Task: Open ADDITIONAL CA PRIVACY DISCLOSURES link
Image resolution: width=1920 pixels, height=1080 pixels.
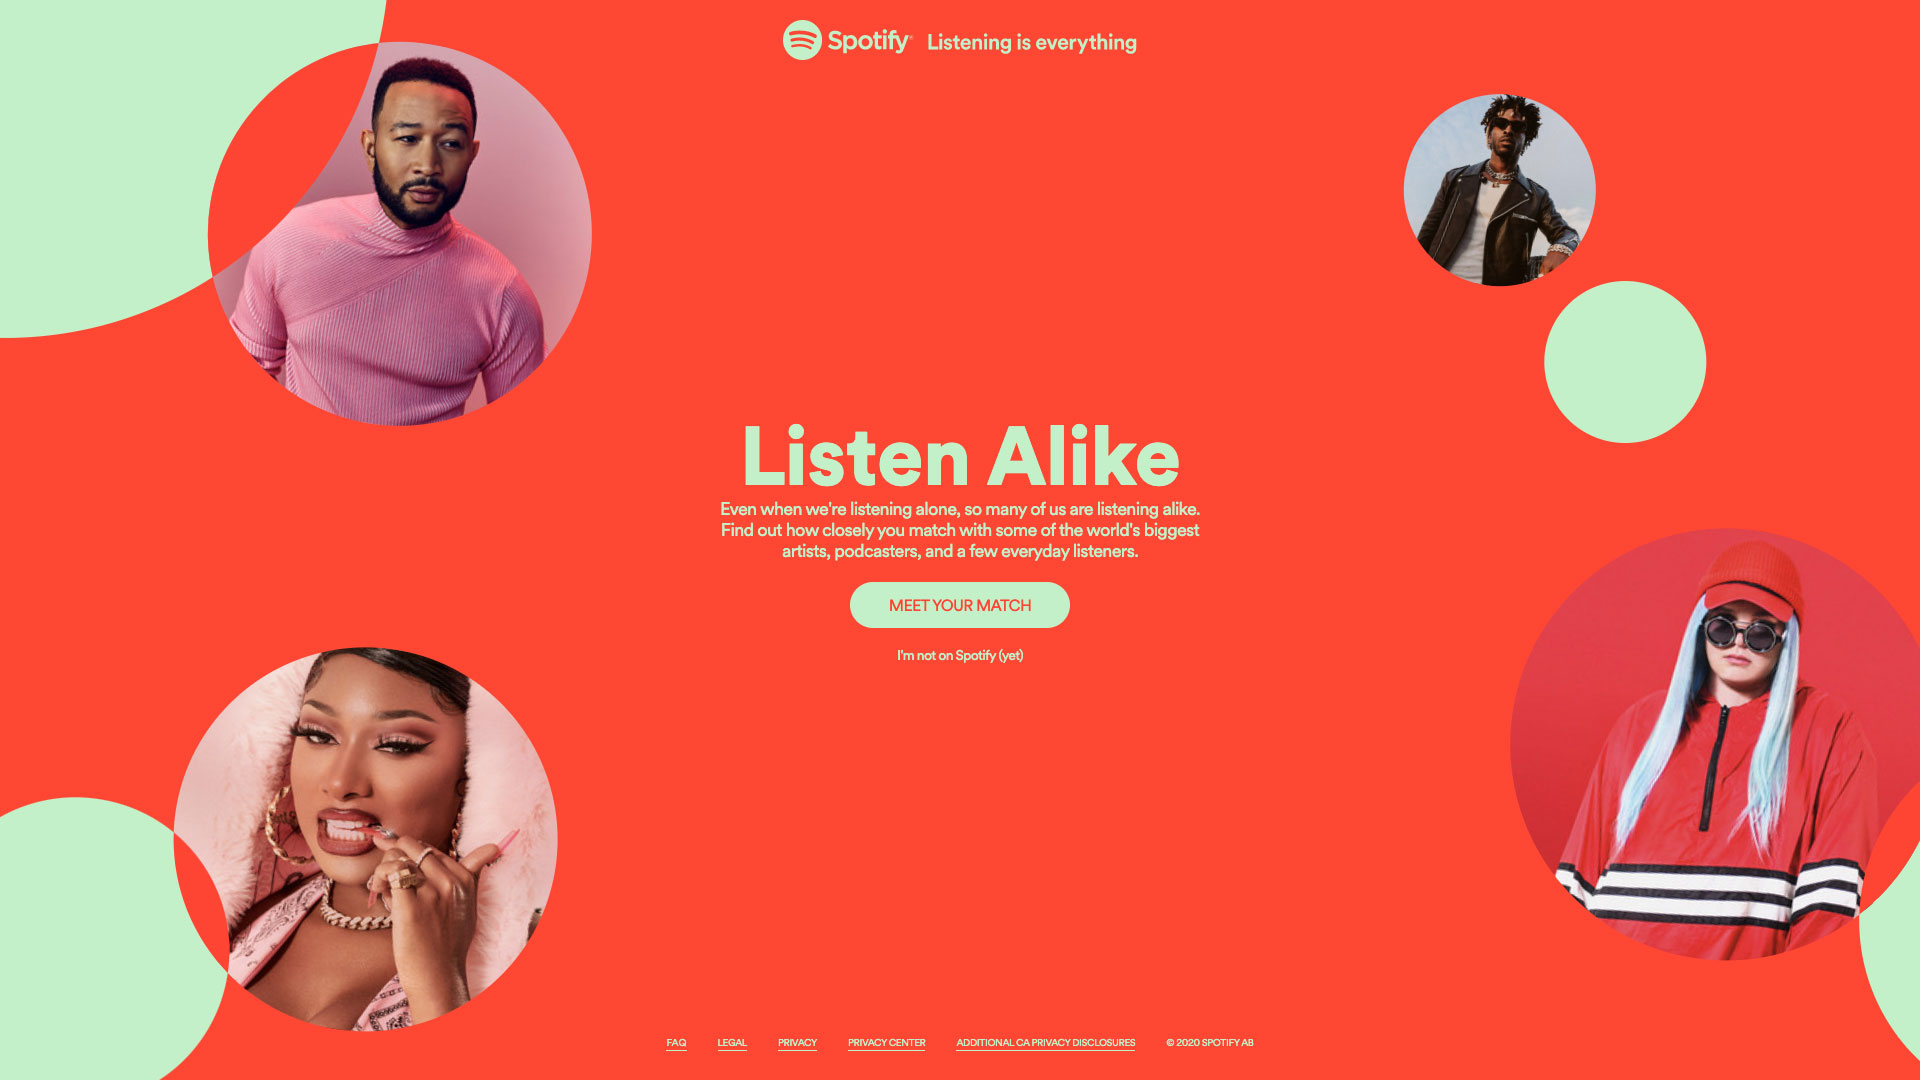Action: coord(1045,1042)
